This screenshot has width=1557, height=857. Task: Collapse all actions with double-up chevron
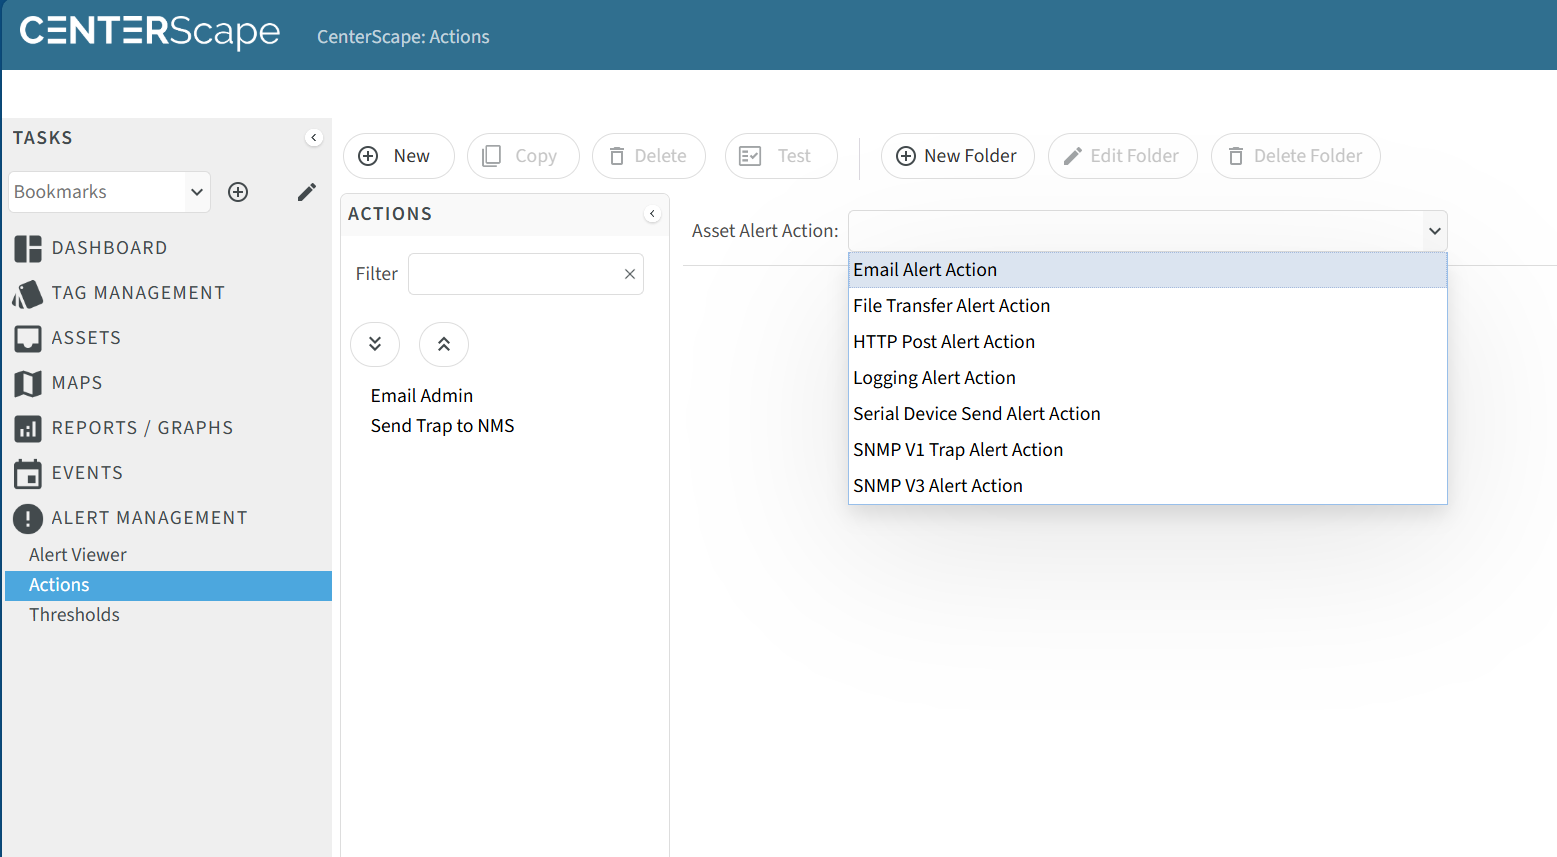pyautogui.click(x=444, y=344)
